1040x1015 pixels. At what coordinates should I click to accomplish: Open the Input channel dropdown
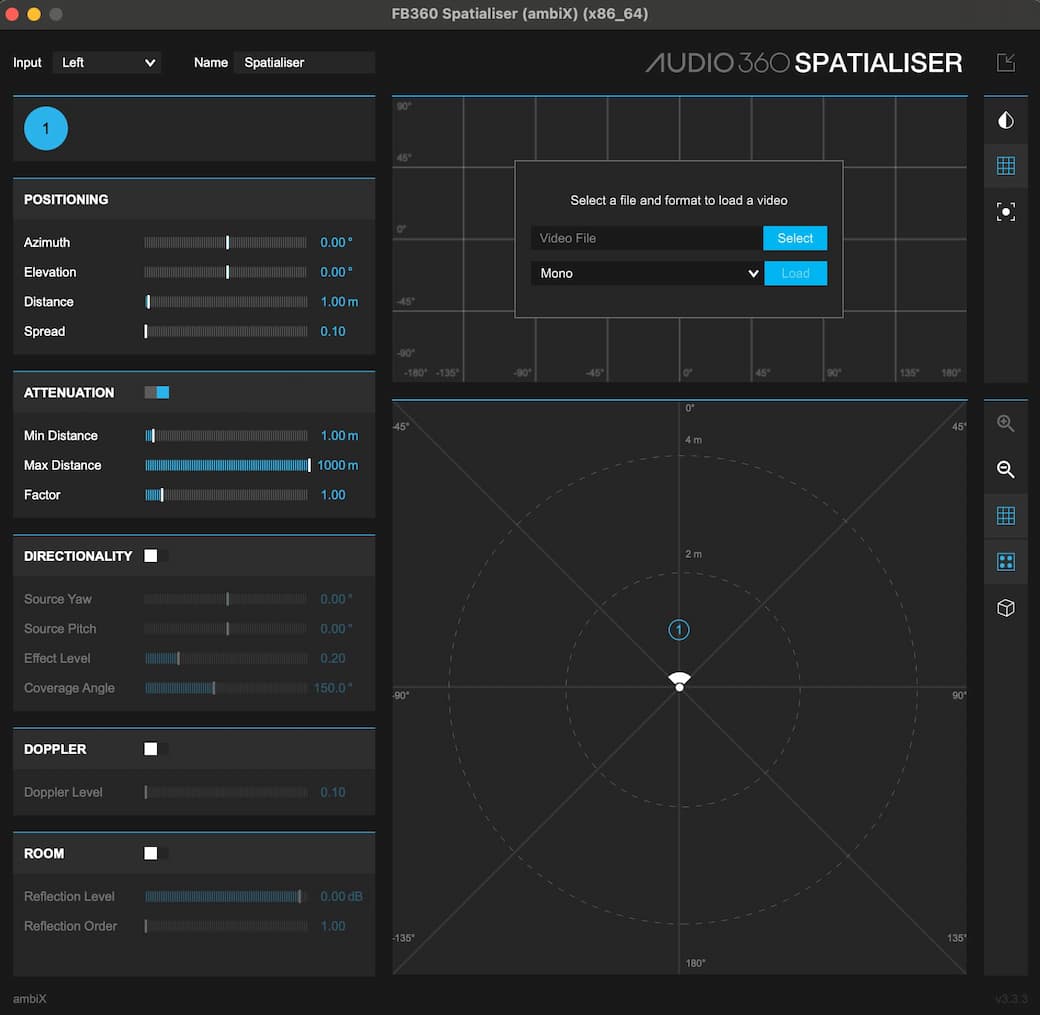107,62
